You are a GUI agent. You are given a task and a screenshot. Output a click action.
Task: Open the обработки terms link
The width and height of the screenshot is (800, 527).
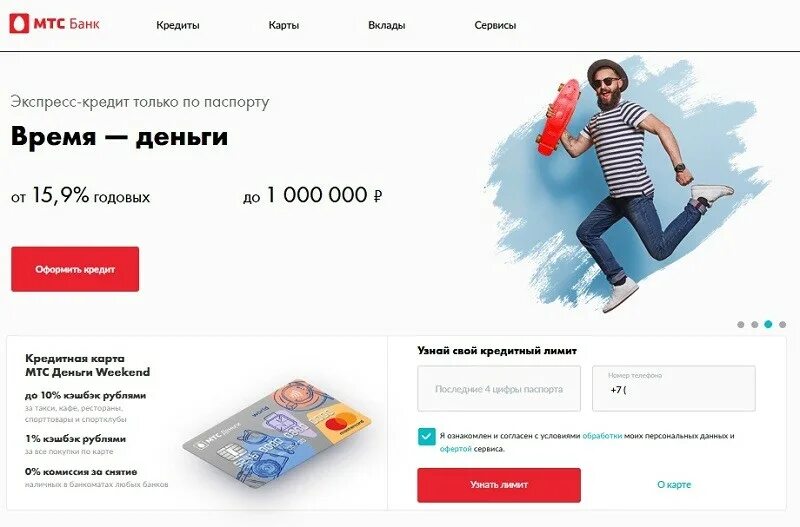click(602, 436)
